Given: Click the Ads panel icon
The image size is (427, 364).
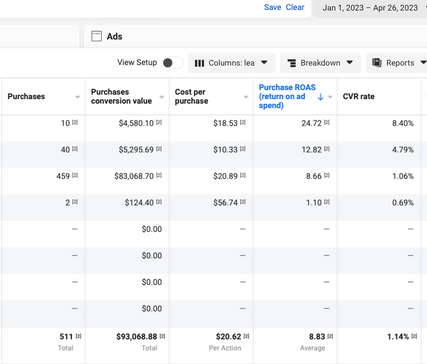Looking at the screenshot, I should click(96, 36).
